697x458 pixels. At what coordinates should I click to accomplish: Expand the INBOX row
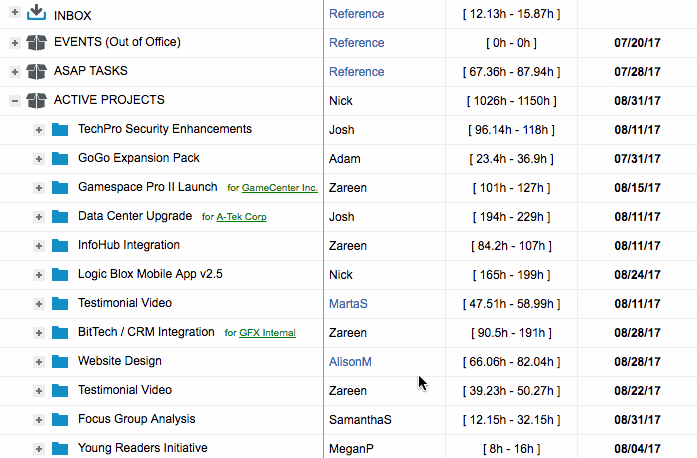(14, 14)
